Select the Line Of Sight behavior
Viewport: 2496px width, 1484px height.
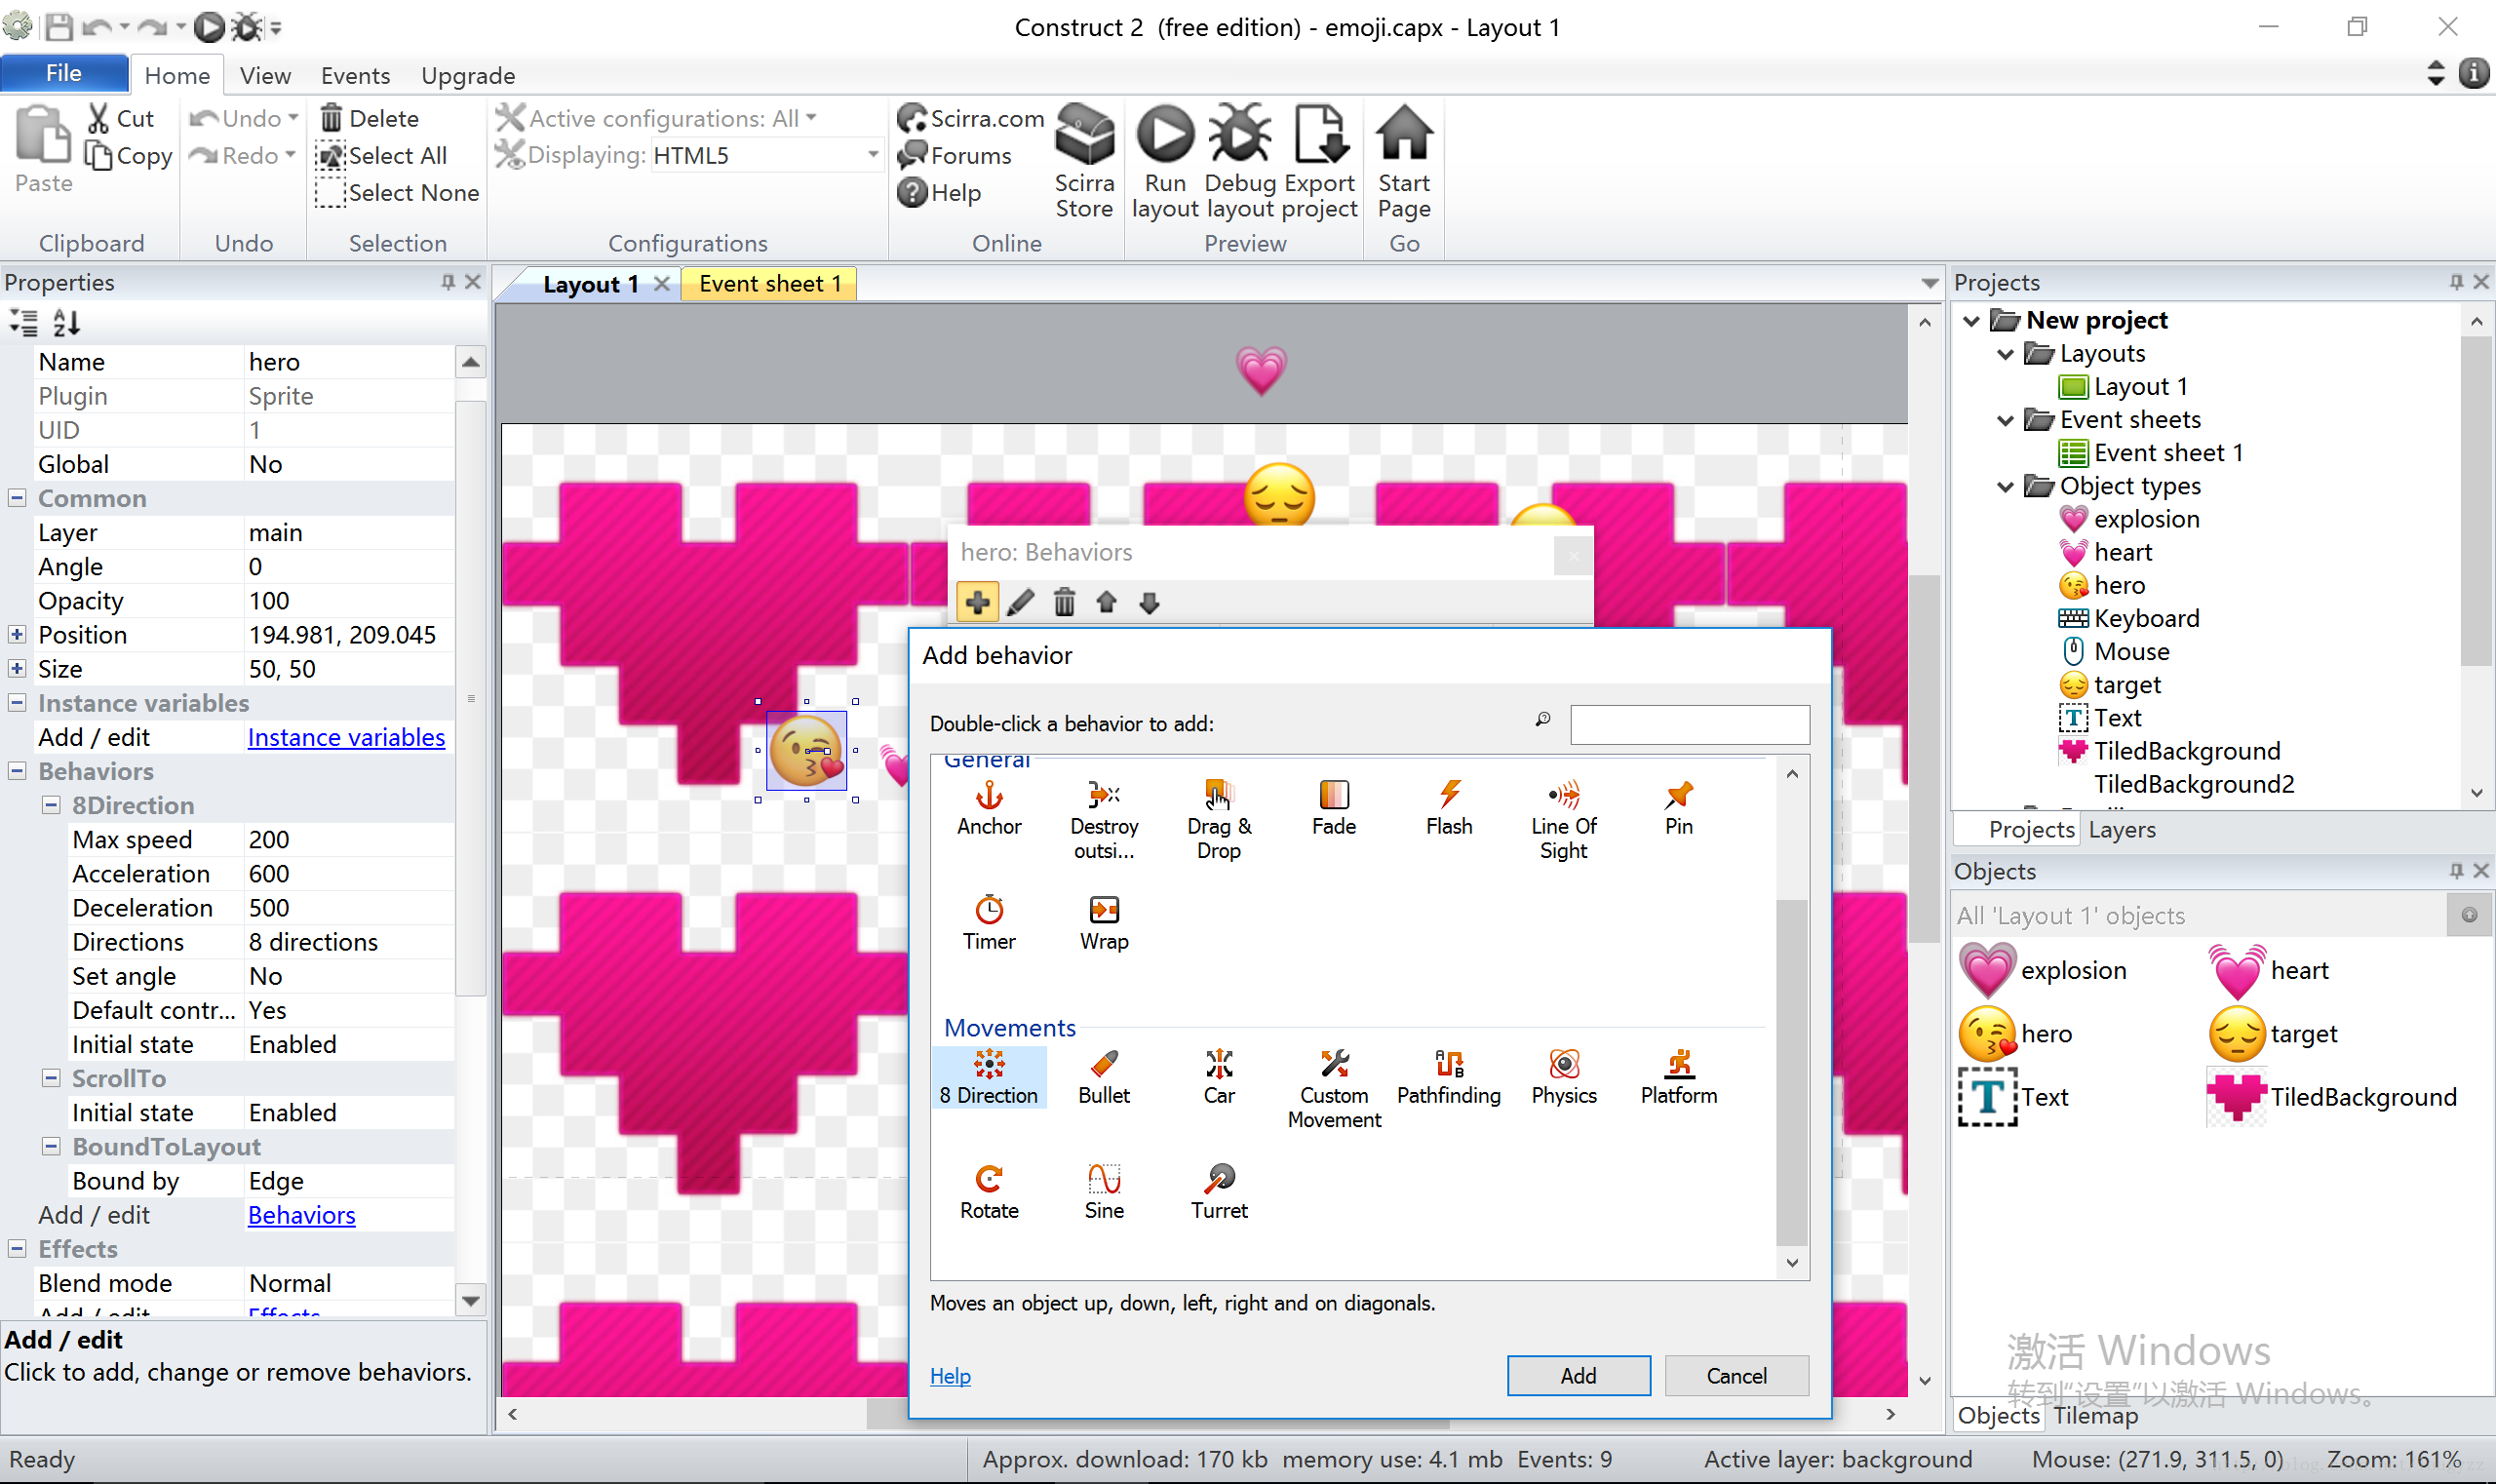[1564, 821]
